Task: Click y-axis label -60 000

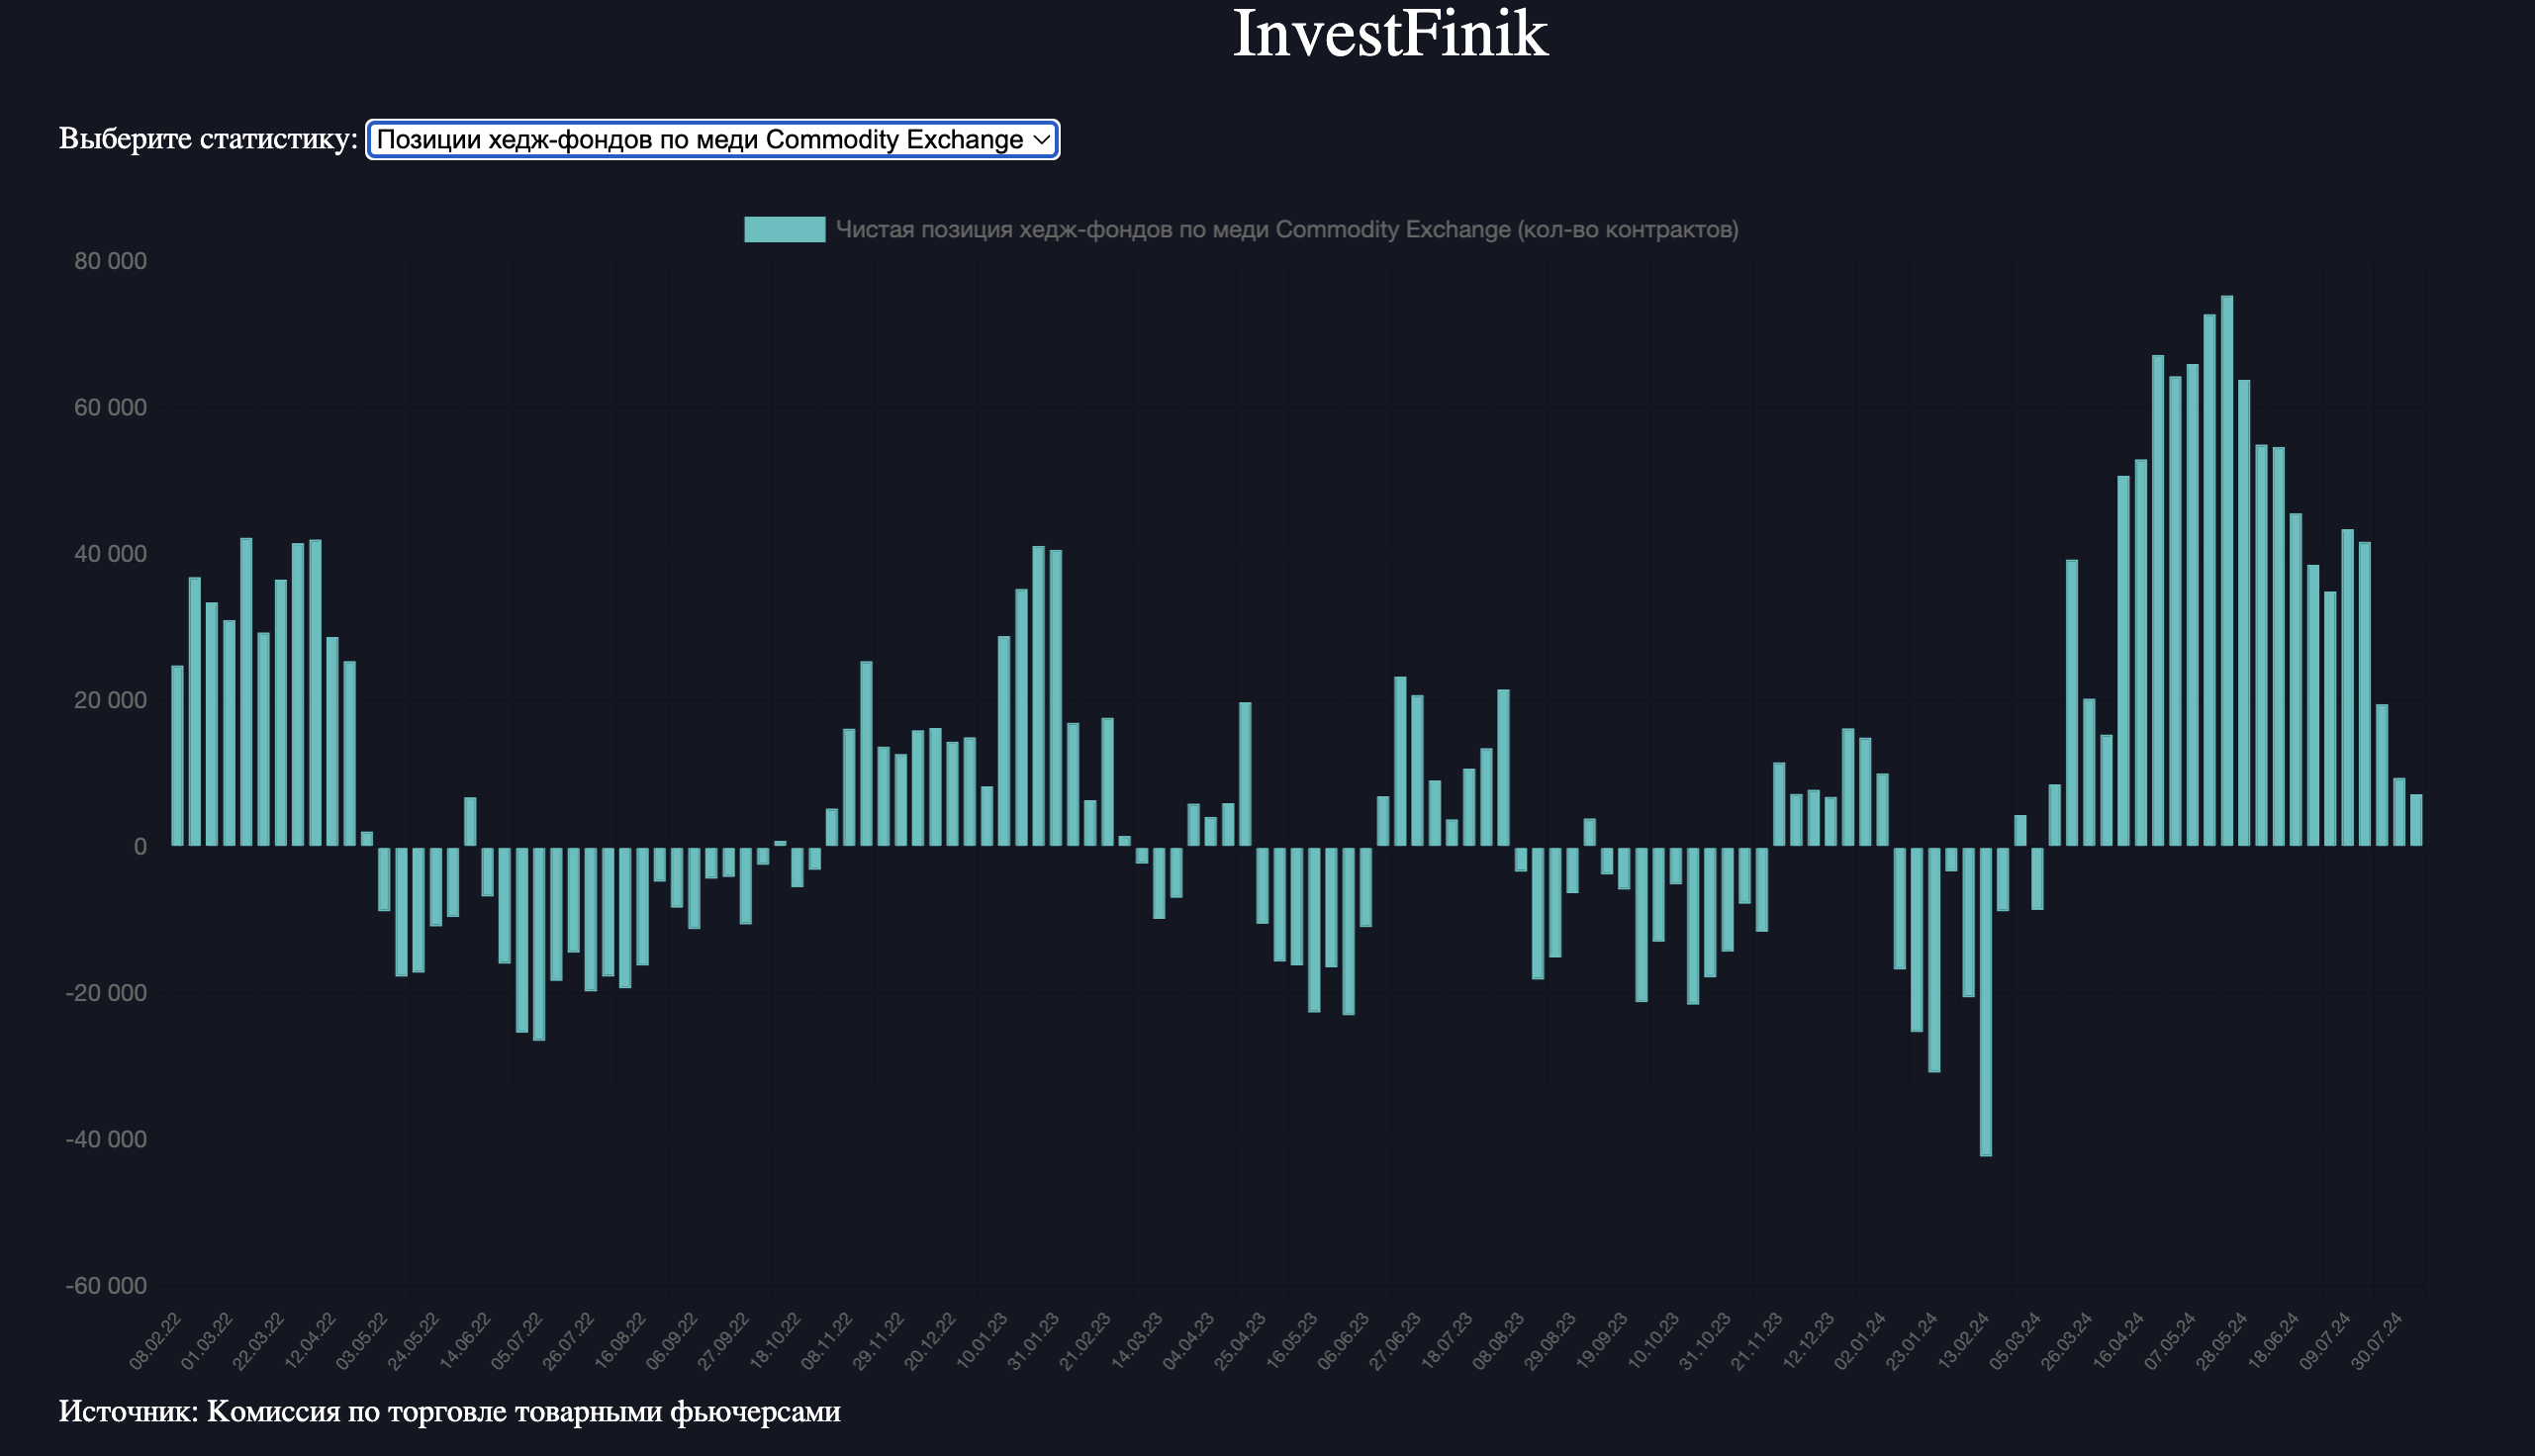Action: click(x=106, y=1285)
